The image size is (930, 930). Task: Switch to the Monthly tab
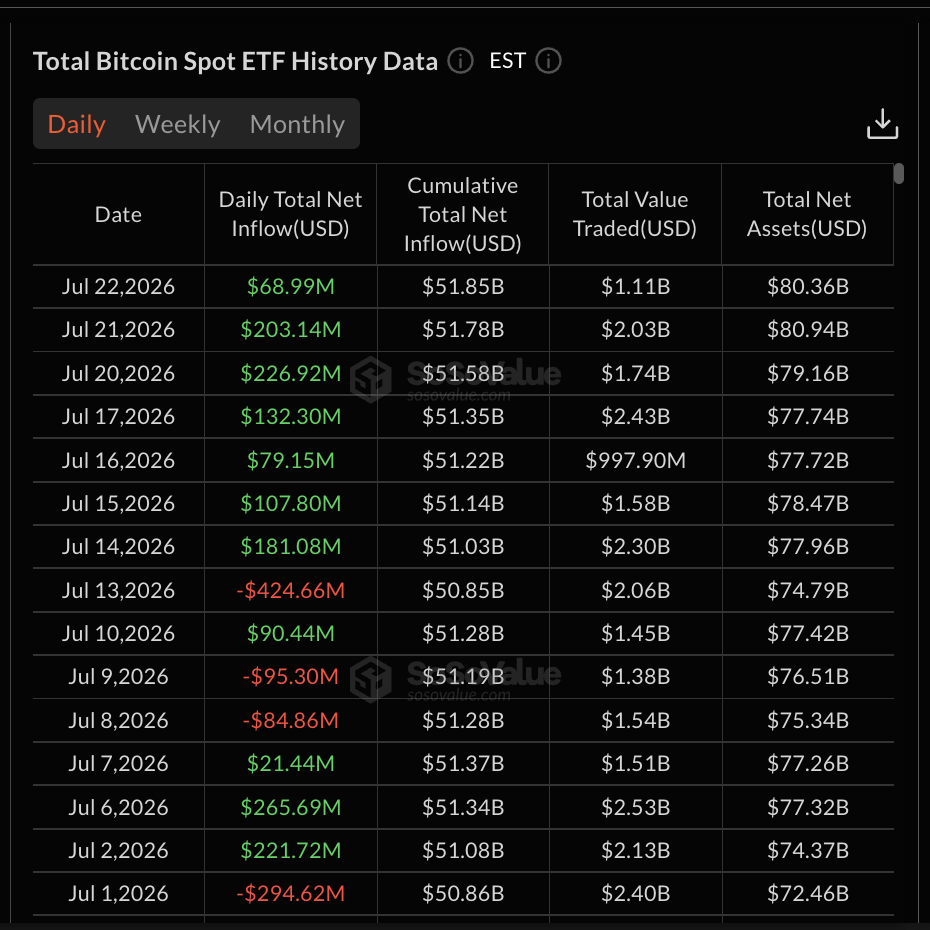coord(297,124)
